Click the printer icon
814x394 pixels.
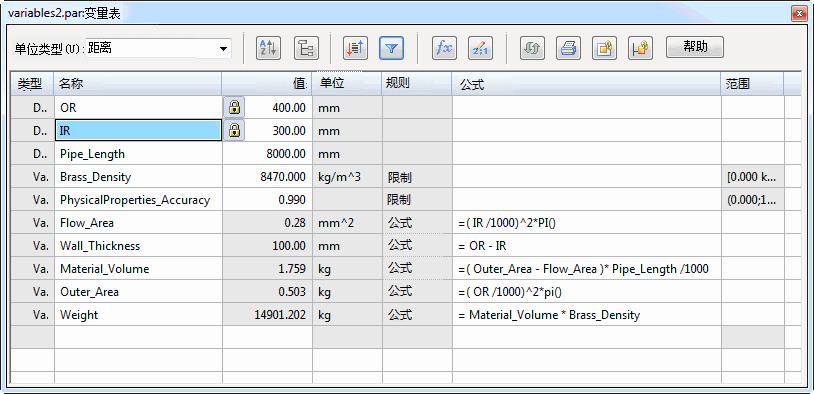(x=568, y=48)
